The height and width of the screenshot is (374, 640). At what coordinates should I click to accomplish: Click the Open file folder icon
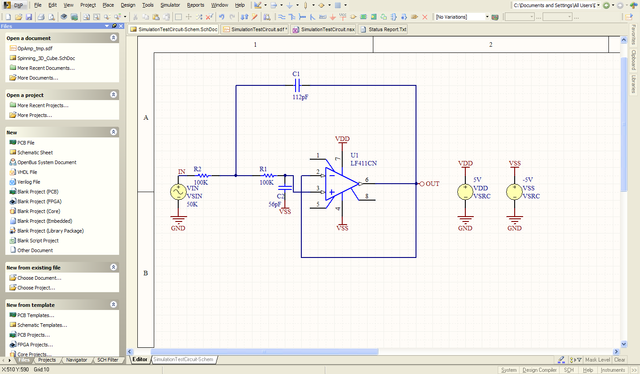coord(18,17)
